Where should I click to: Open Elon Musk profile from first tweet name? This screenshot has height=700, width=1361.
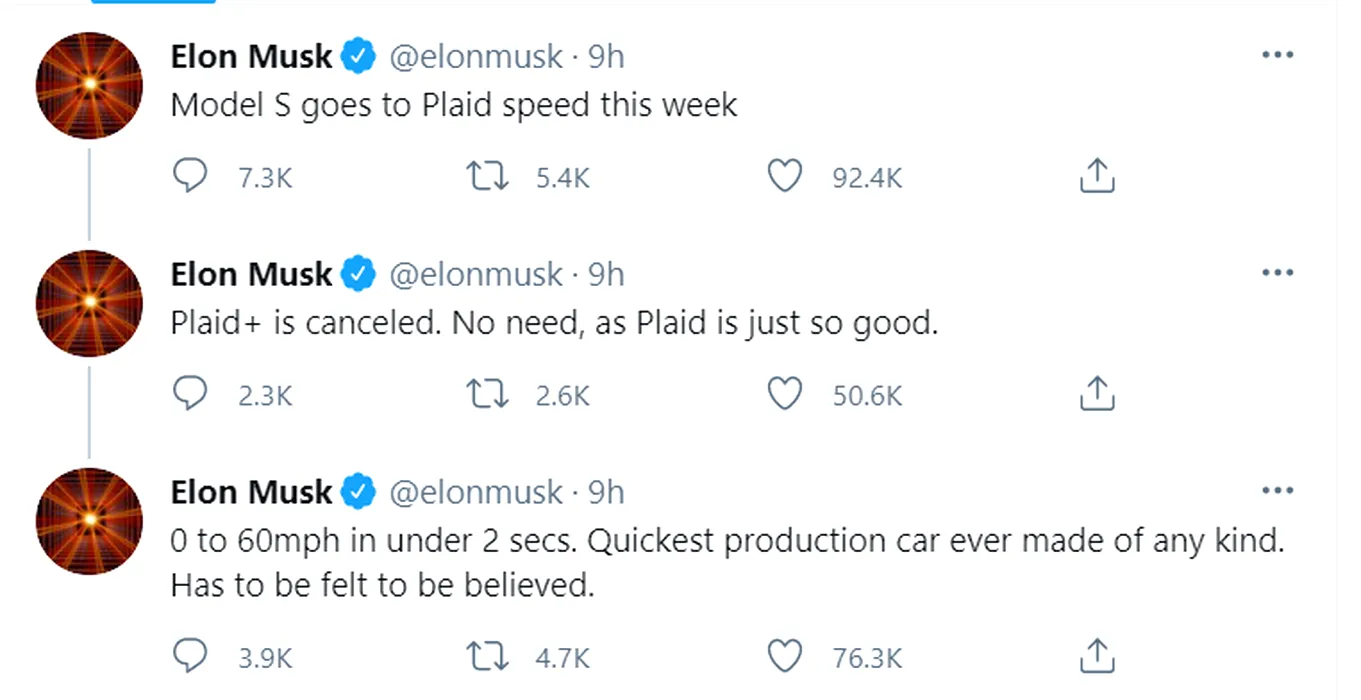251,56
